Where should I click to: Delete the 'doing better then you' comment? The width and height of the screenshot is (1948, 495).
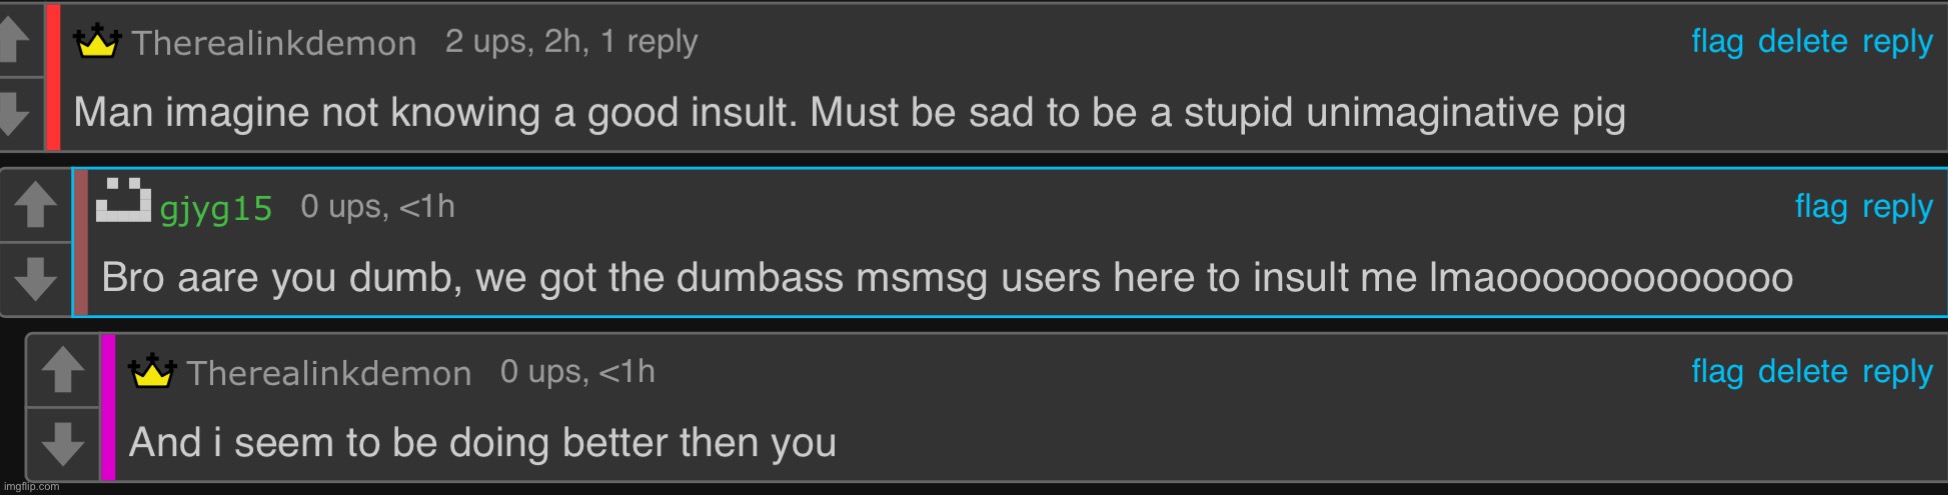1802,371
